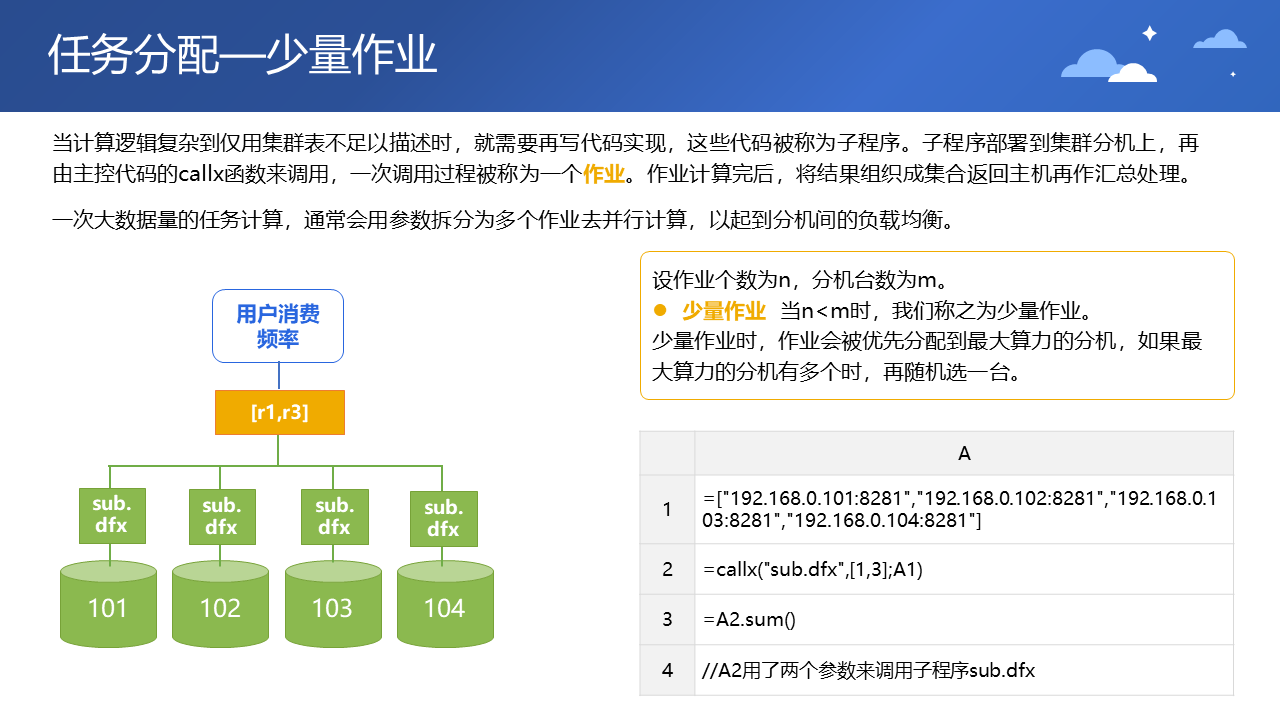Click the sub.dfx box above cylinder 103
This screenshot has height=720, width=1280.
(334, 516)
